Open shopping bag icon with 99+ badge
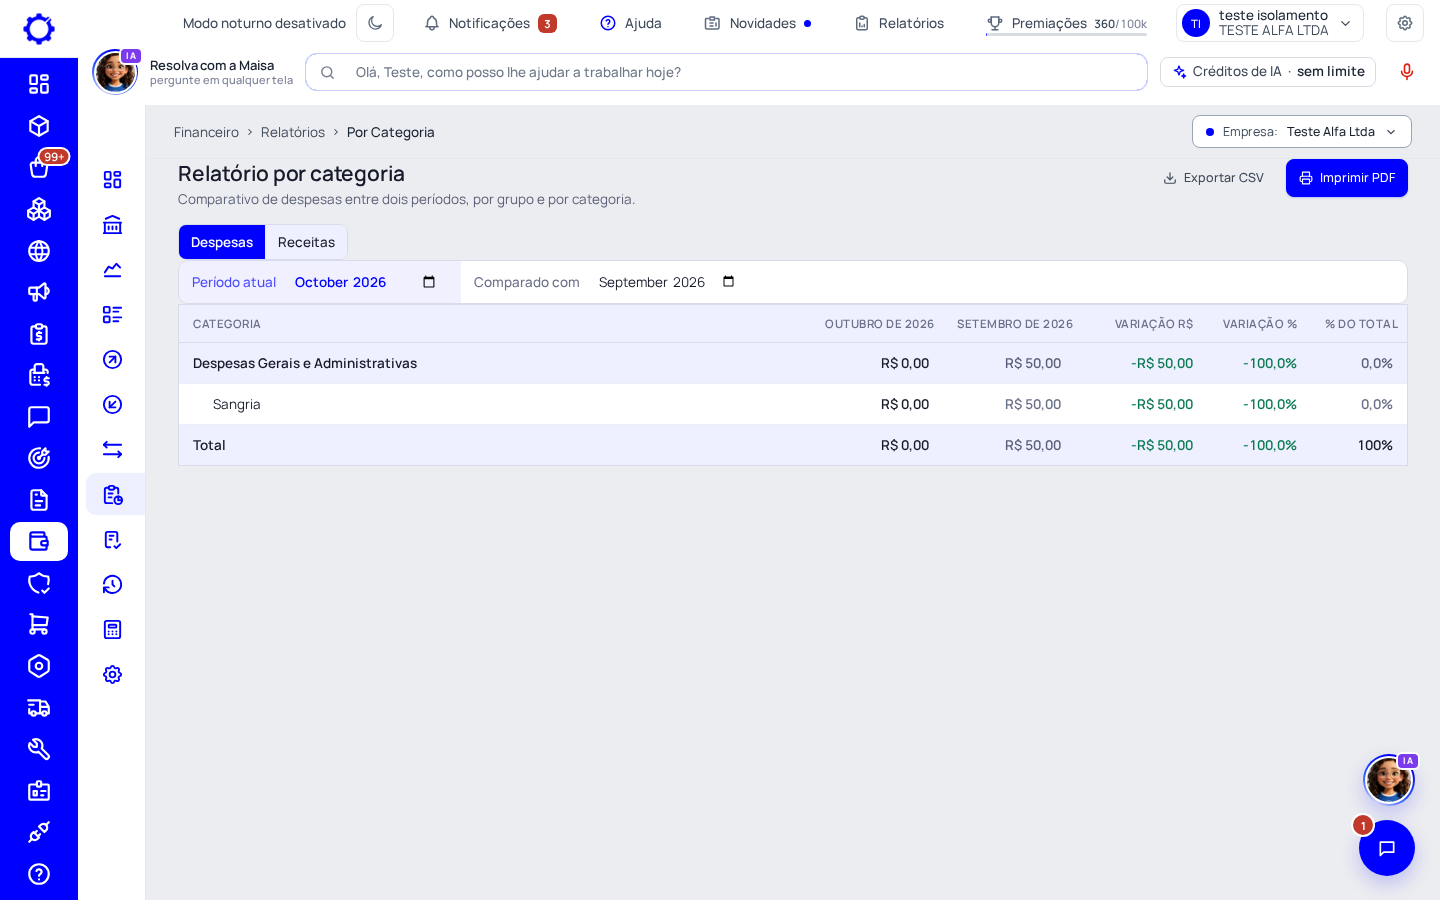 coord(39,167)
